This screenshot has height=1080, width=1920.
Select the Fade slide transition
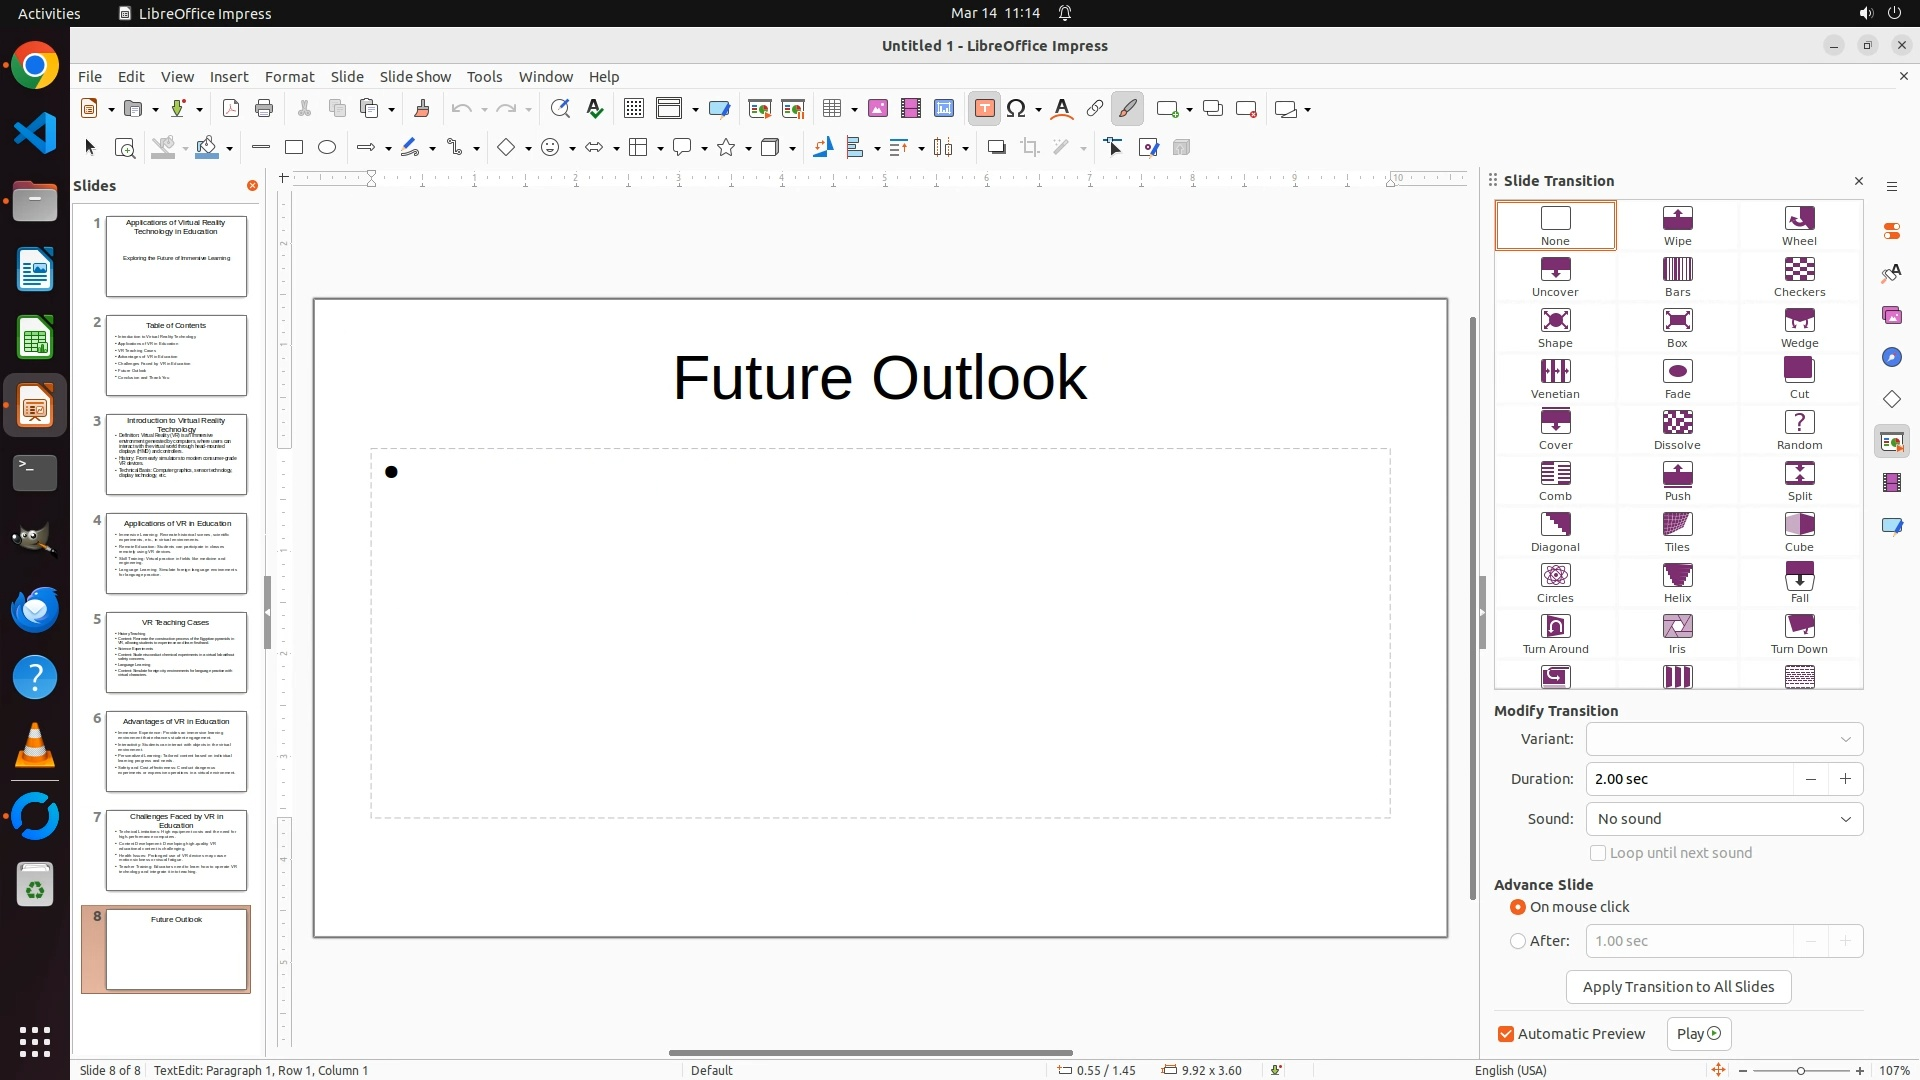(1677, 378)
